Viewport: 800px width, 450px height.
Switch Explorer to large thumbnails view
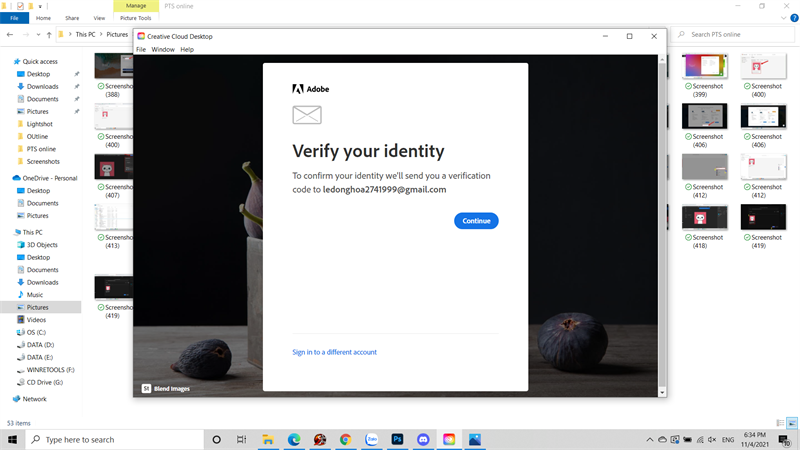click(792, 423)
